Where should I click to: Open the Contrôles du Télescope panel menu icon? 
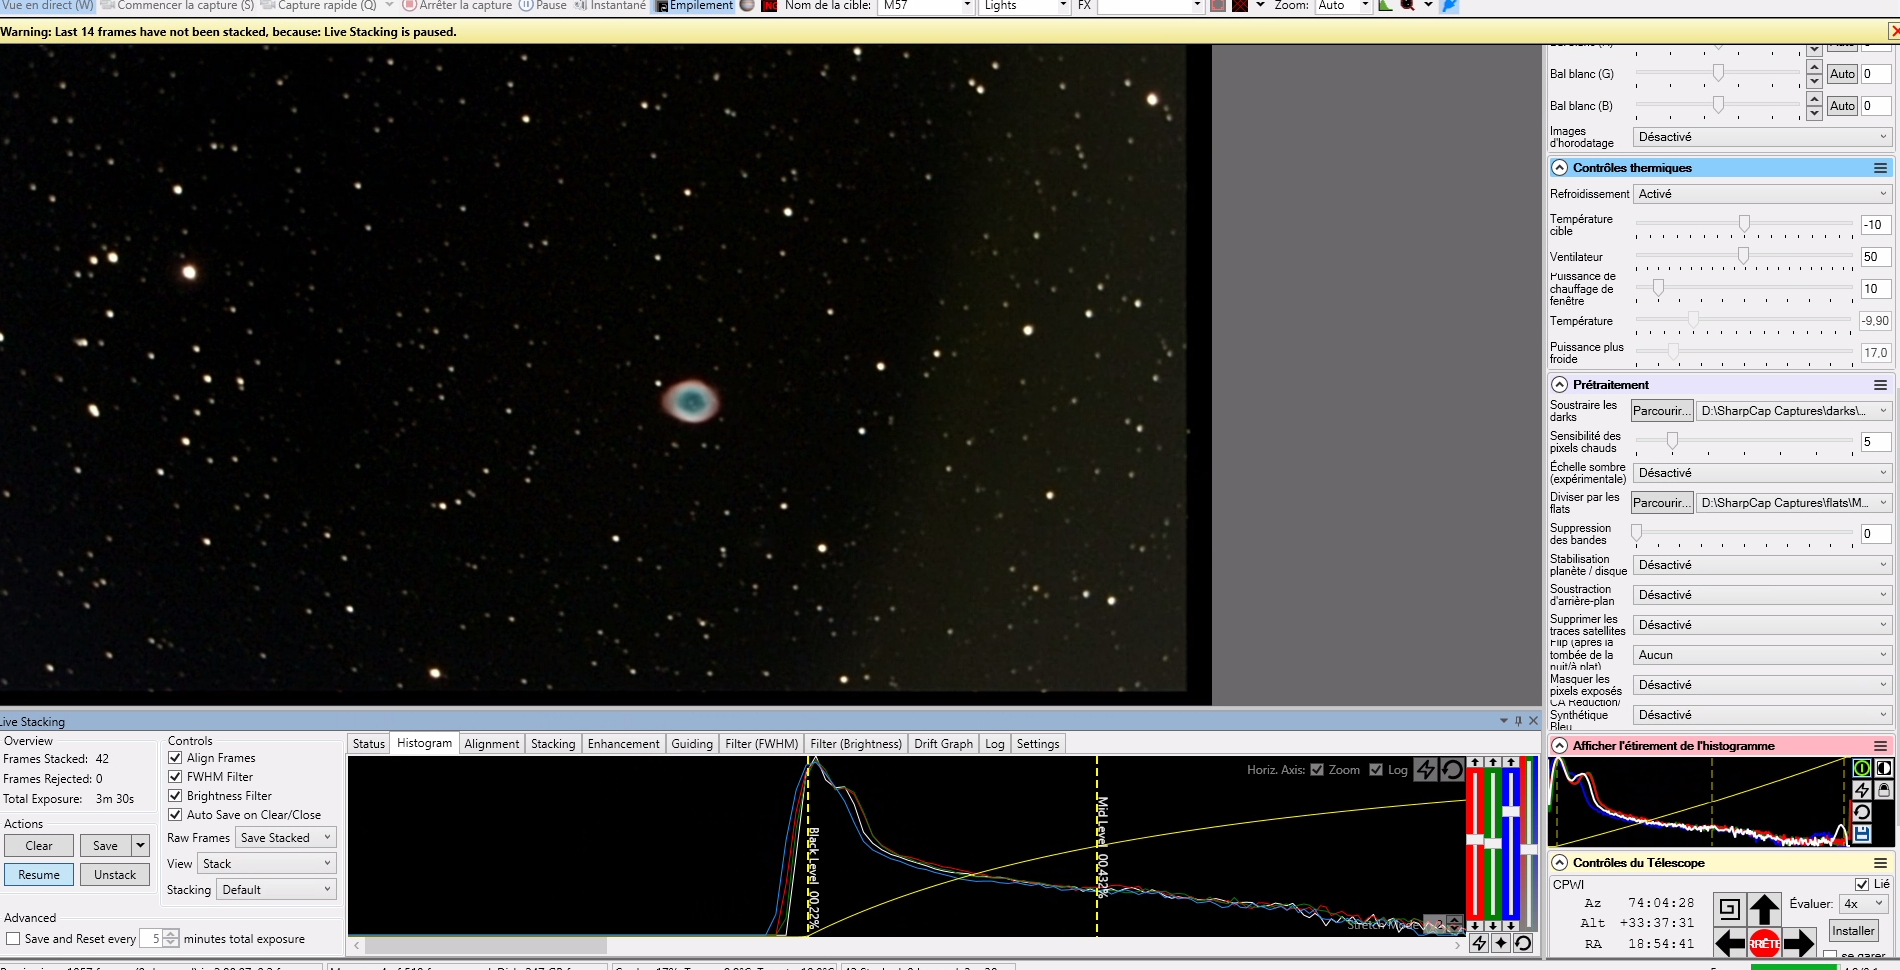click(1880, 863)
